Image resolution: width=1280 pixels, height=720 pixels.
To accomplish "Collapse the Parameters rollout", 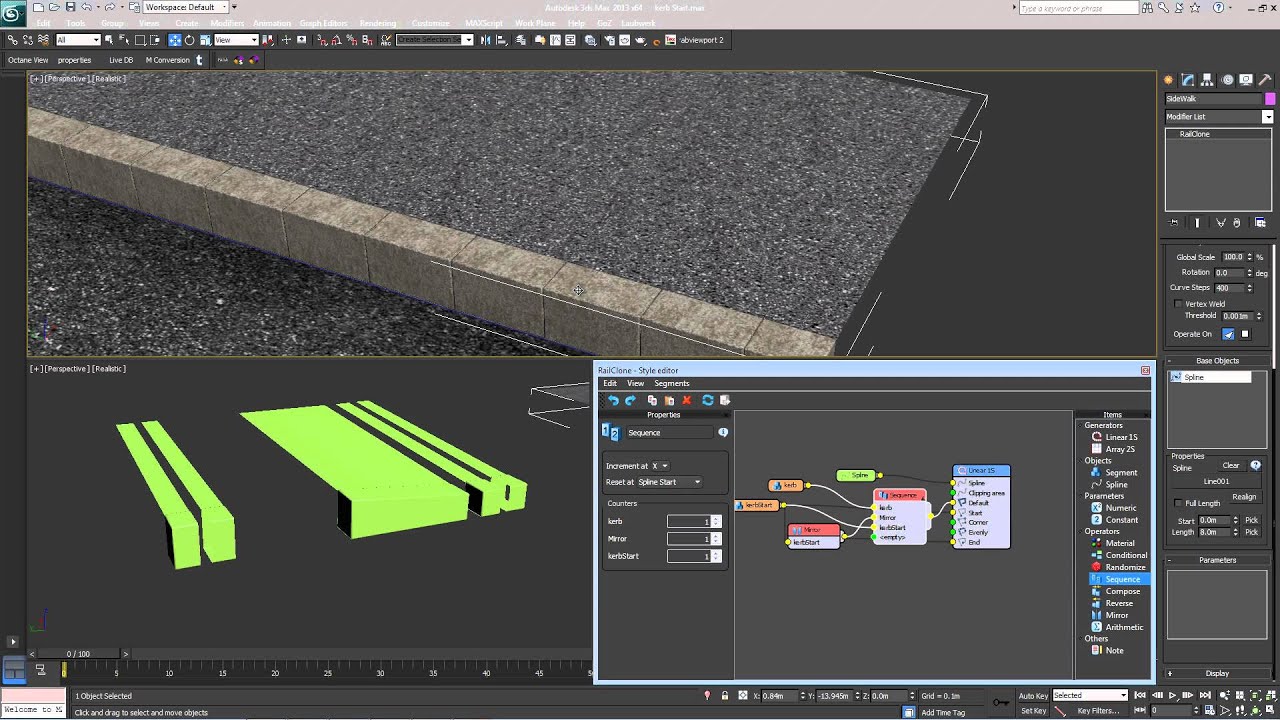I will click(x=1217, y=560).
